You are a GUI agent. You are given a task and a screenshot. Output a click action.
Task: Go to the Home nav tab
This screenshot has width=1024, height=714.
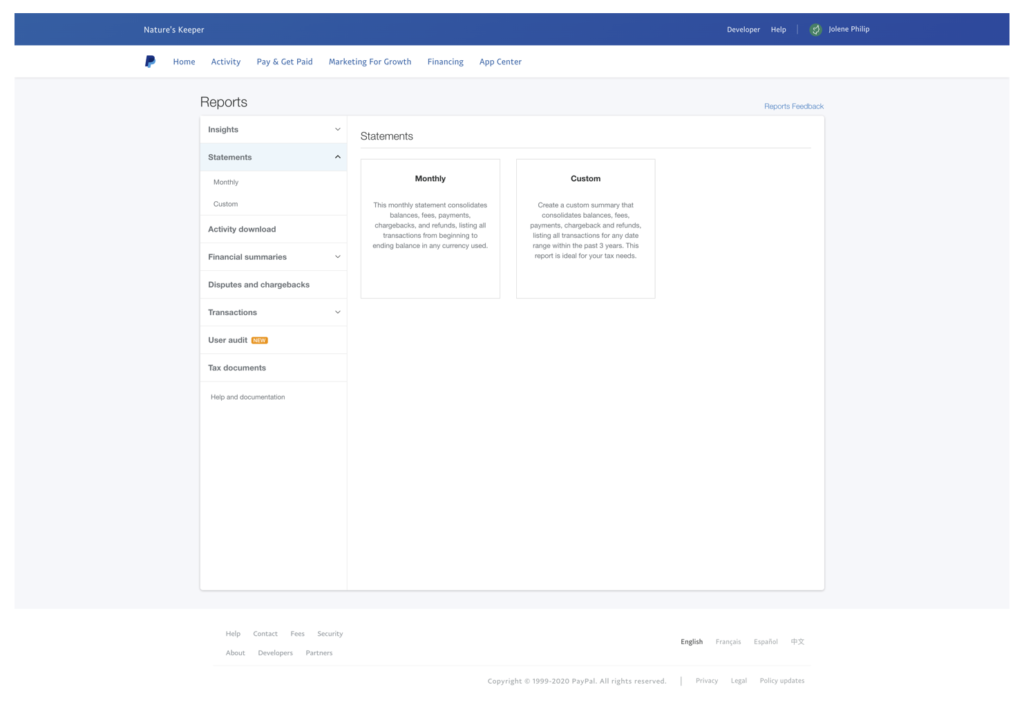(x=184, y=61)
